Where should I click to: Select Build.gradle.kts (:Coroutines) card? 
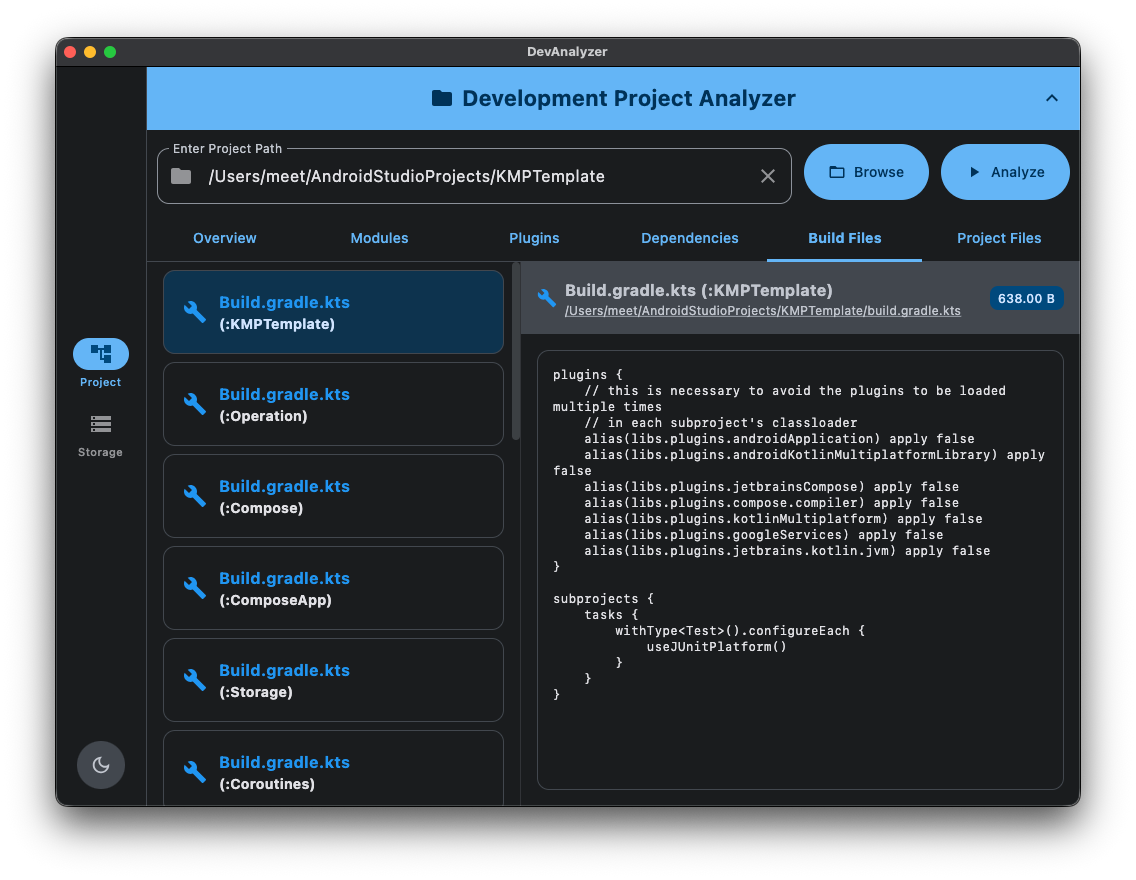click(333, 768)
